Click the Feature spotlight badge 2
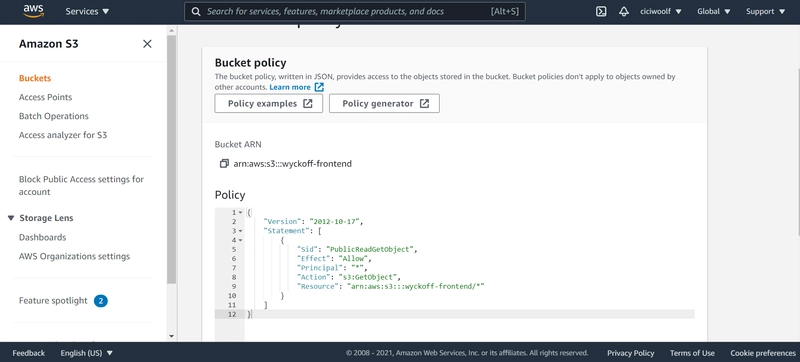 tap(101, 301)
